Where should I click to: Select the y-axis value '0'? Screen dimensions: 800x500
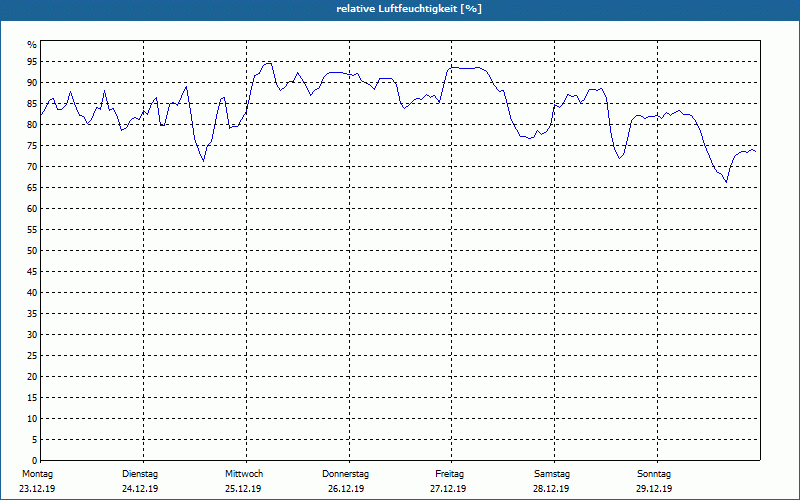(x=34, y=461)
